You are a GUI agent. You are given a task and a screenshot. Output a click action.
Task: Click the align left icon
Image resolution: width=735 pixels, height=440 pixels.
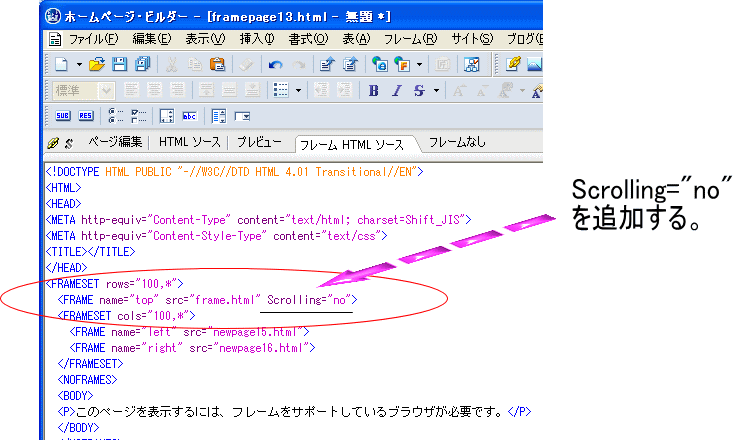(131, 90)
